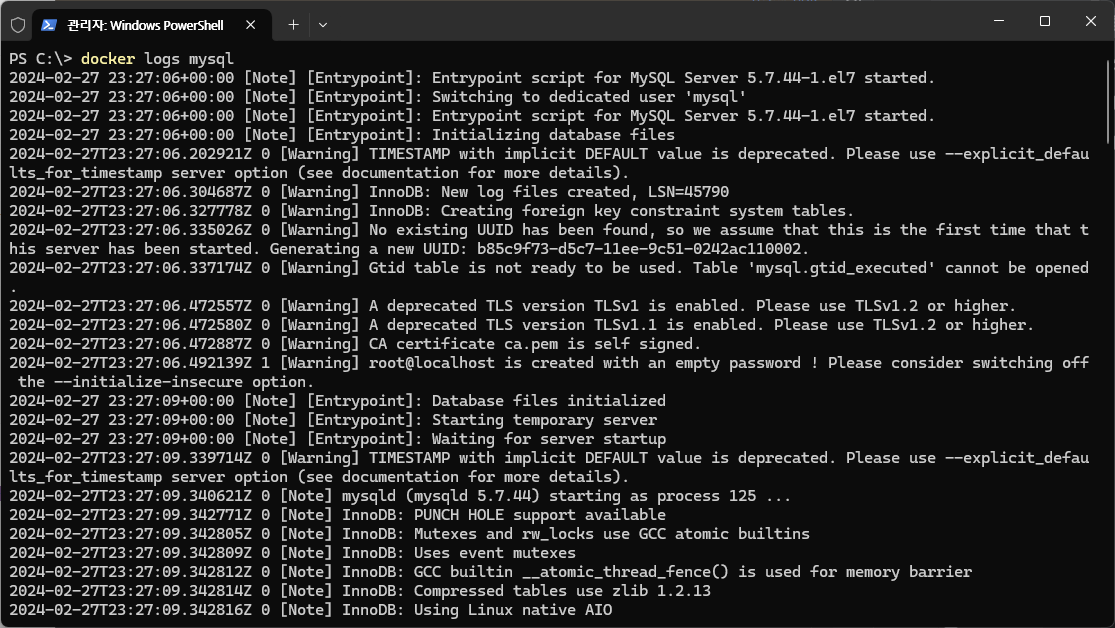
Task: Open a new tab with plus button
Action: pyautogui.click(x=293, y=25)
